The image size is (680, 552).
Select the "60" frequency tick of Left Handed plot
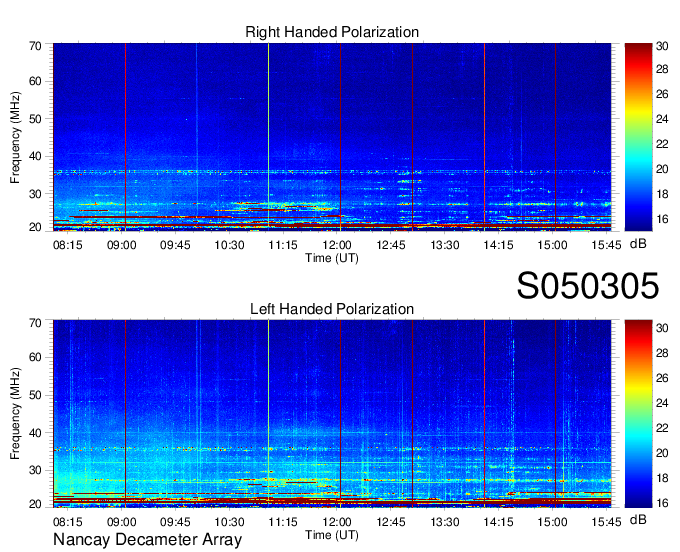click(35, 358)
